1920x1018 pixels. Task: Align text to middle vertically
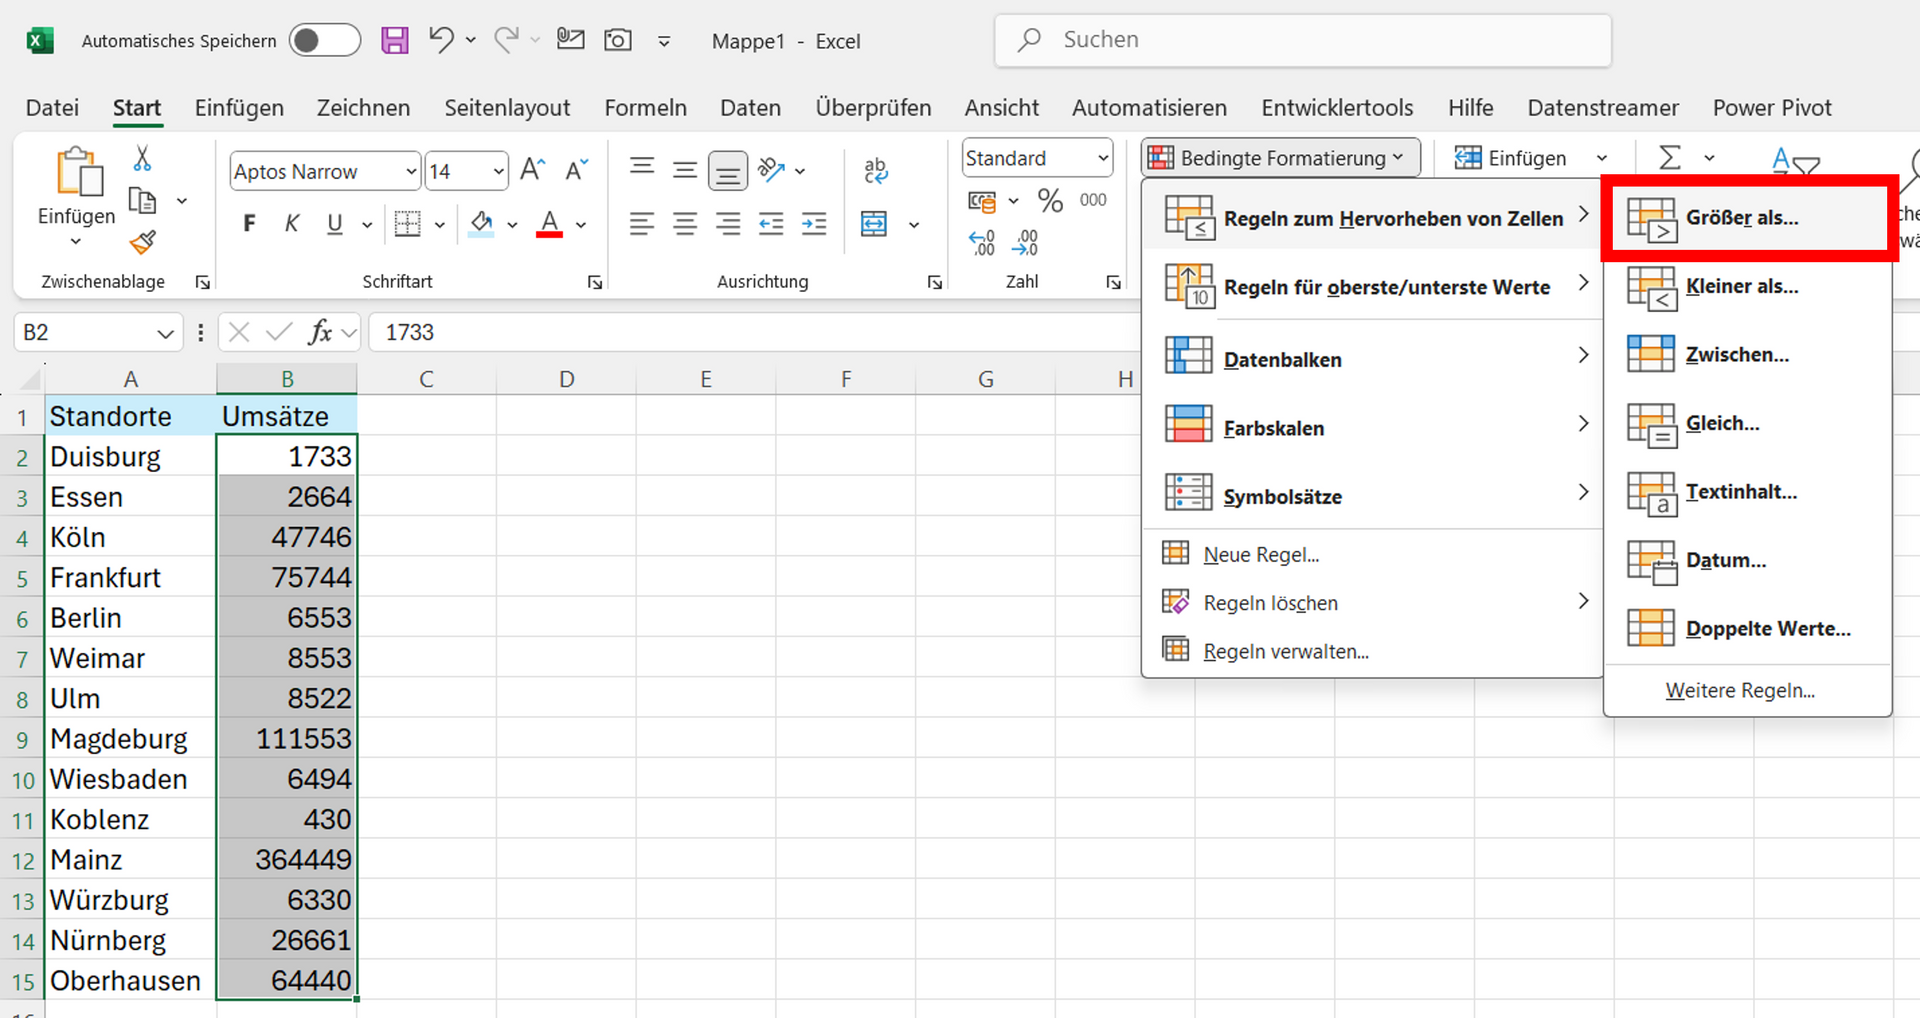click(685, 169)
